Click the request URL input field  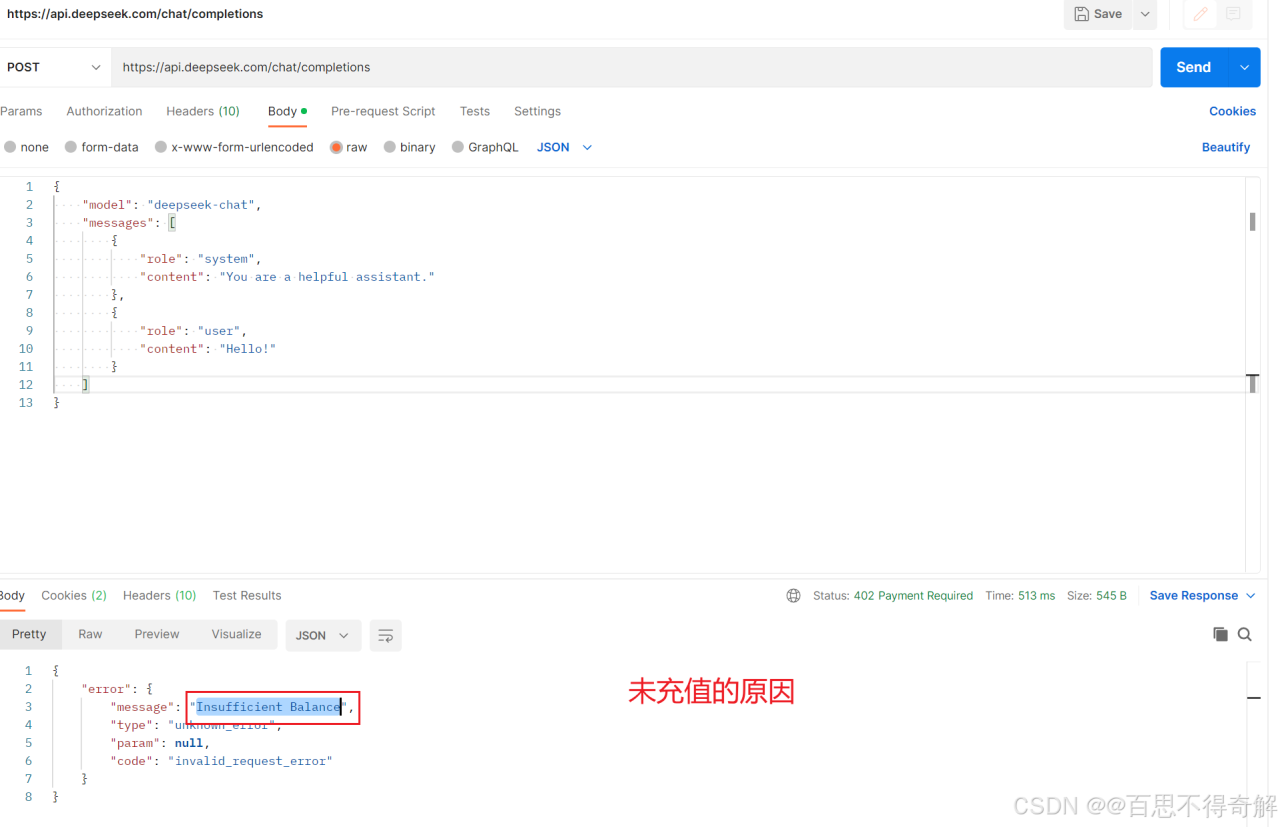632,67
